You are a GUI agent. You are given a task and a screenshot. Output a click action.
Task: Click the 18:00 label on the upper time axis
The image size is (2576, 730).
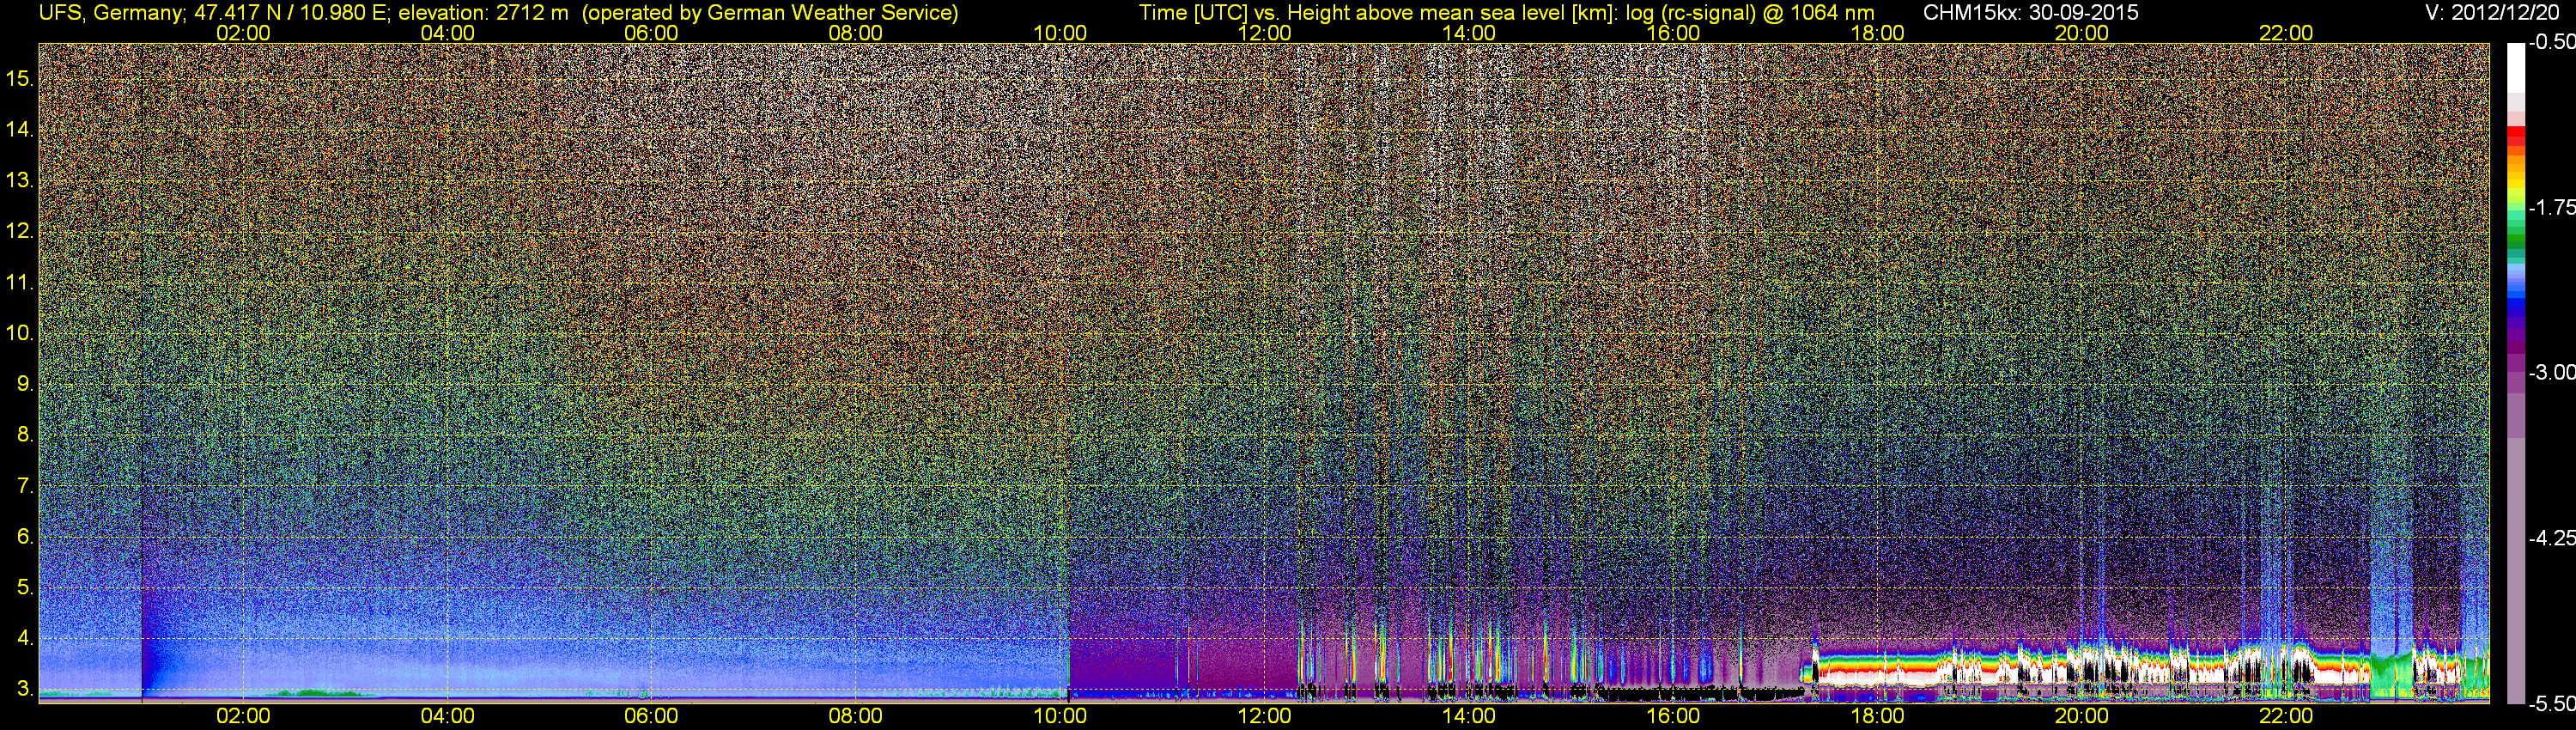coord(1877,33)
